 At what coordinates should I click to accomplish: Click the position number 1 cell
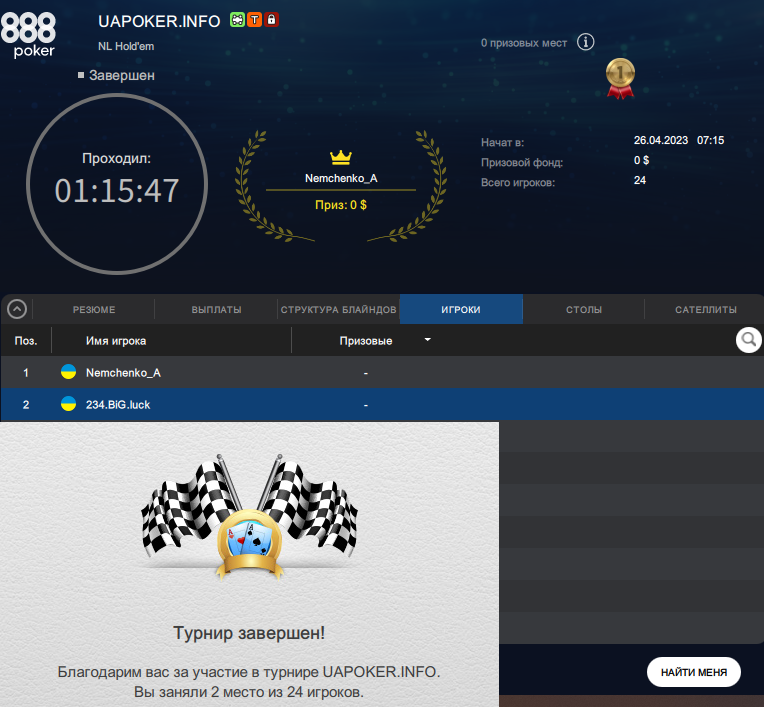pos(26,373)
